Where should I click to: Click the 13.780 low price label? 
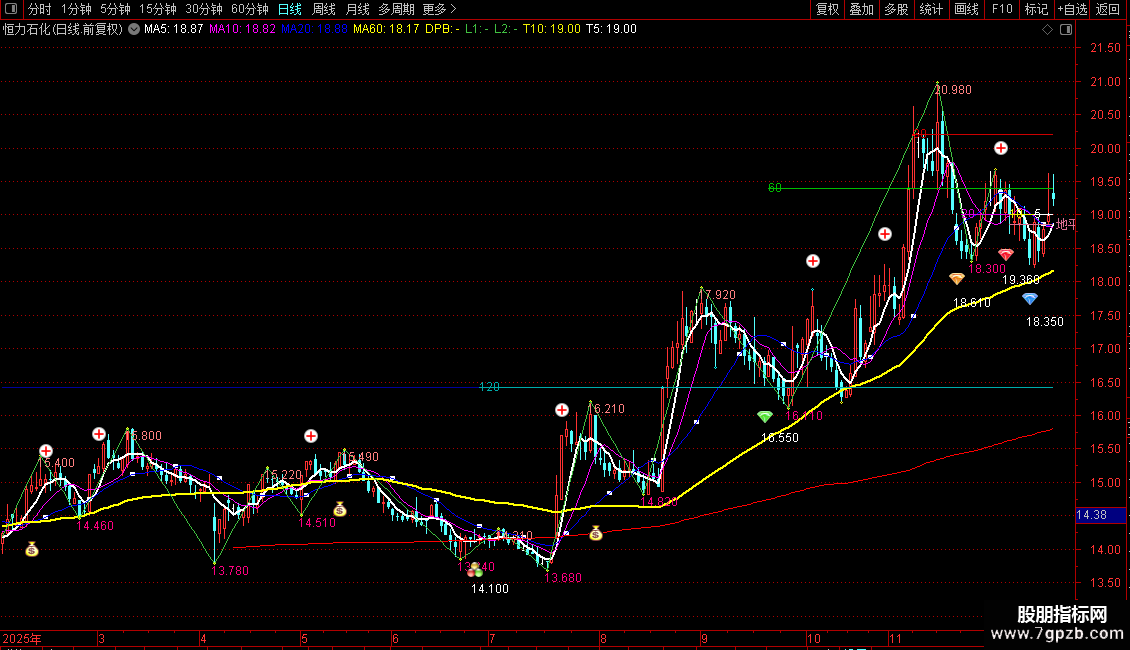point(230,571)
